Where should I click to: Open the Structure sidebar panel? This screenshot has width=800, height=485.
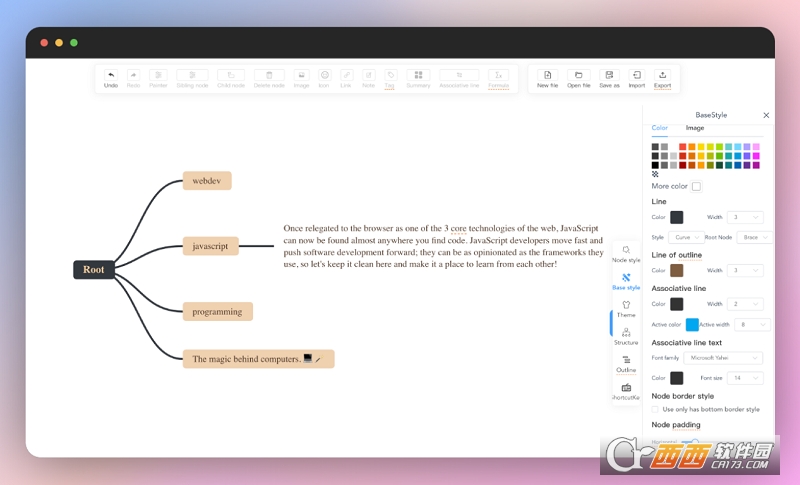[626, 336]
